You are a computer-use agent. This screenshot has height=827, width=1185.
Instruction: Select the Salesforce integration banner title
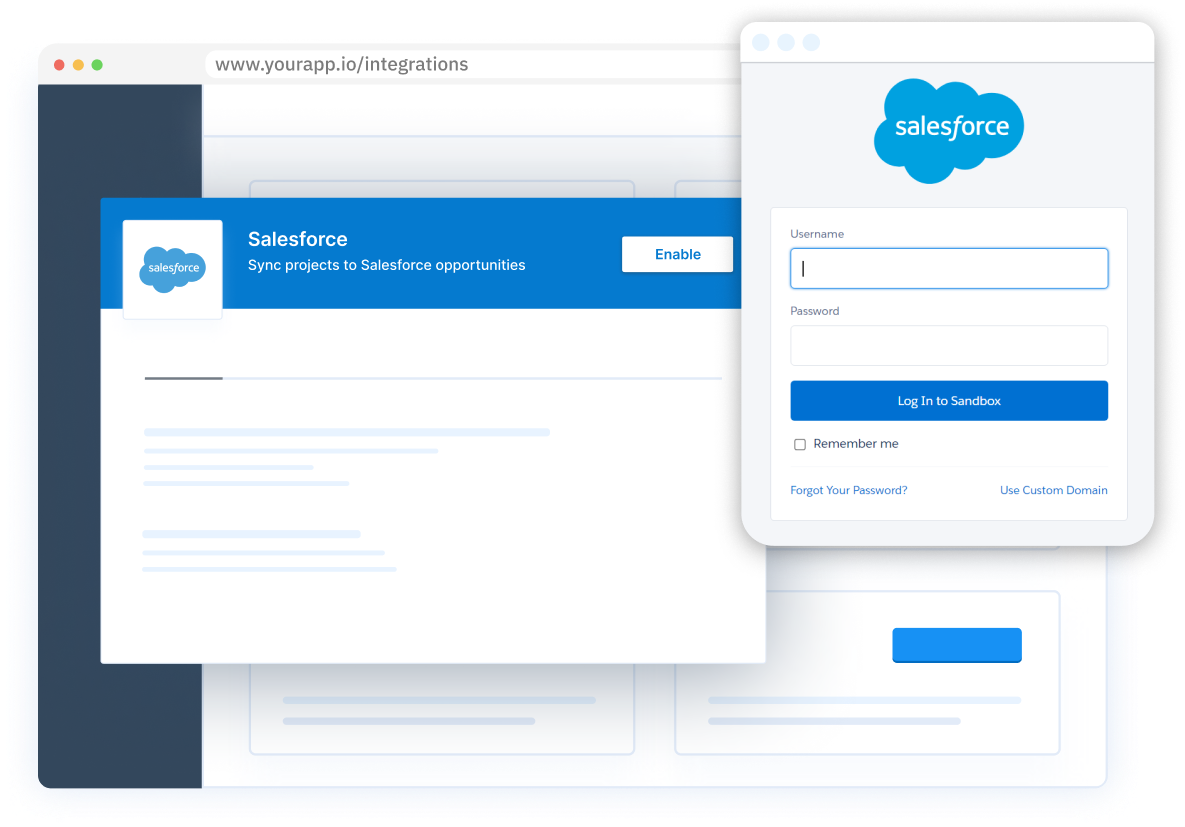tap(297, 239)
